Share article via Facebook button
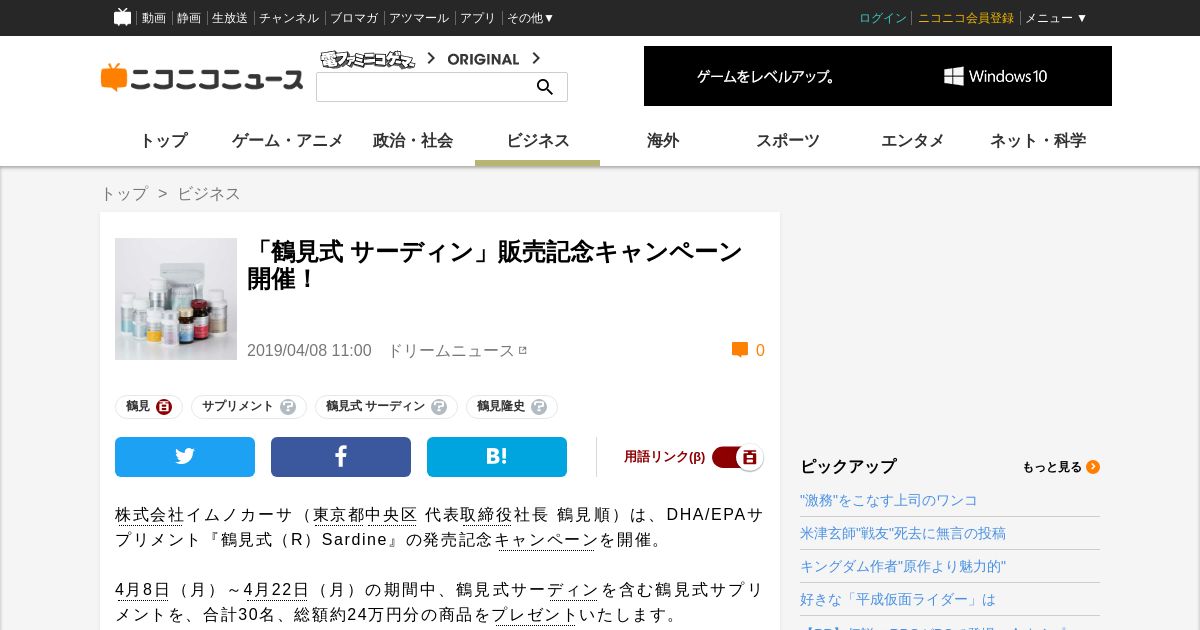The width and height of the screenshot is (1200, 630). tap(341, 457)
